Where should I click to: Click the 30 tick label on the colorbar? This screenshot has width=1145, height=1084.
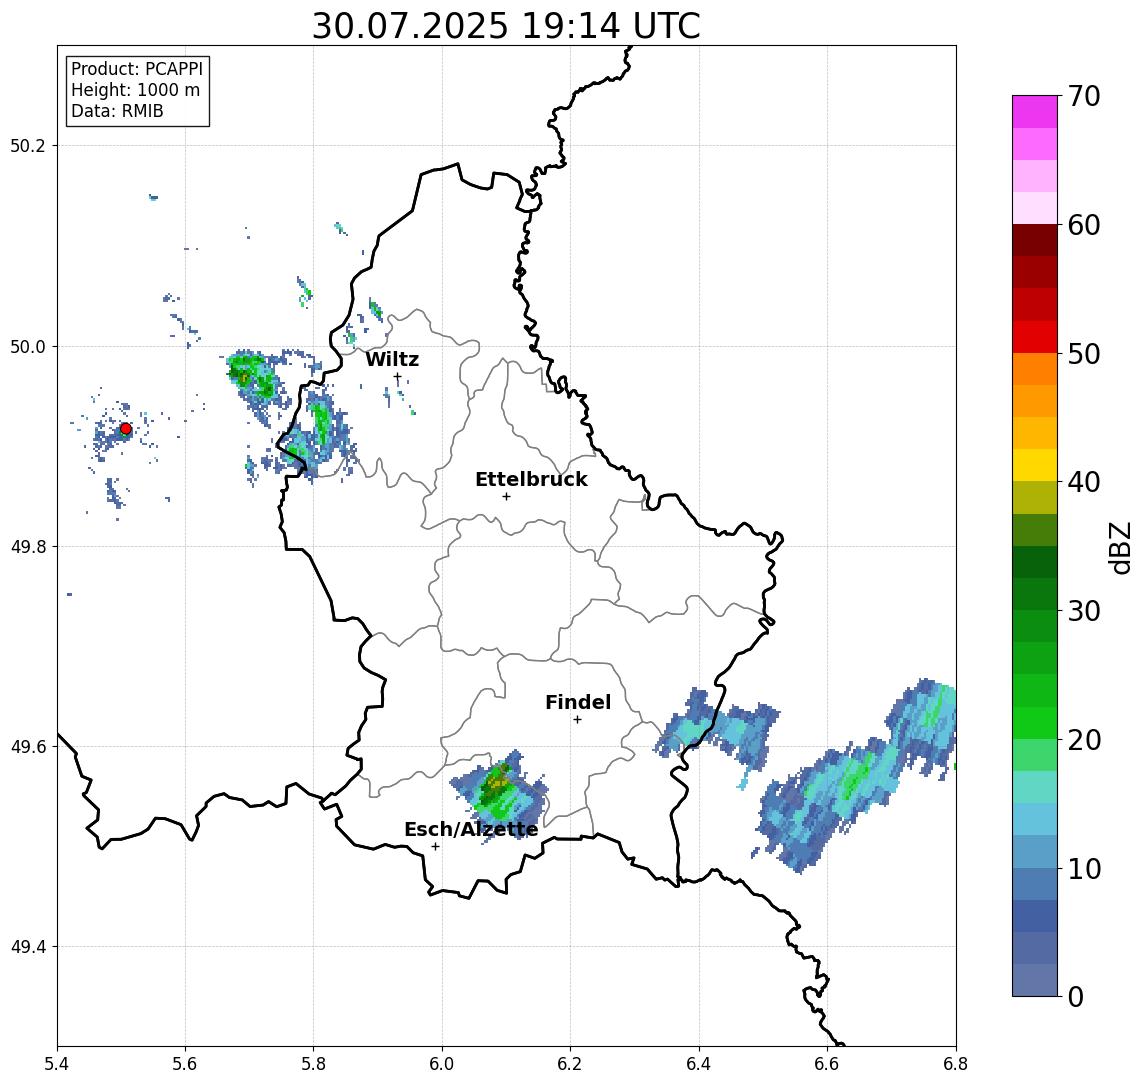click(x=1084, y=611)
